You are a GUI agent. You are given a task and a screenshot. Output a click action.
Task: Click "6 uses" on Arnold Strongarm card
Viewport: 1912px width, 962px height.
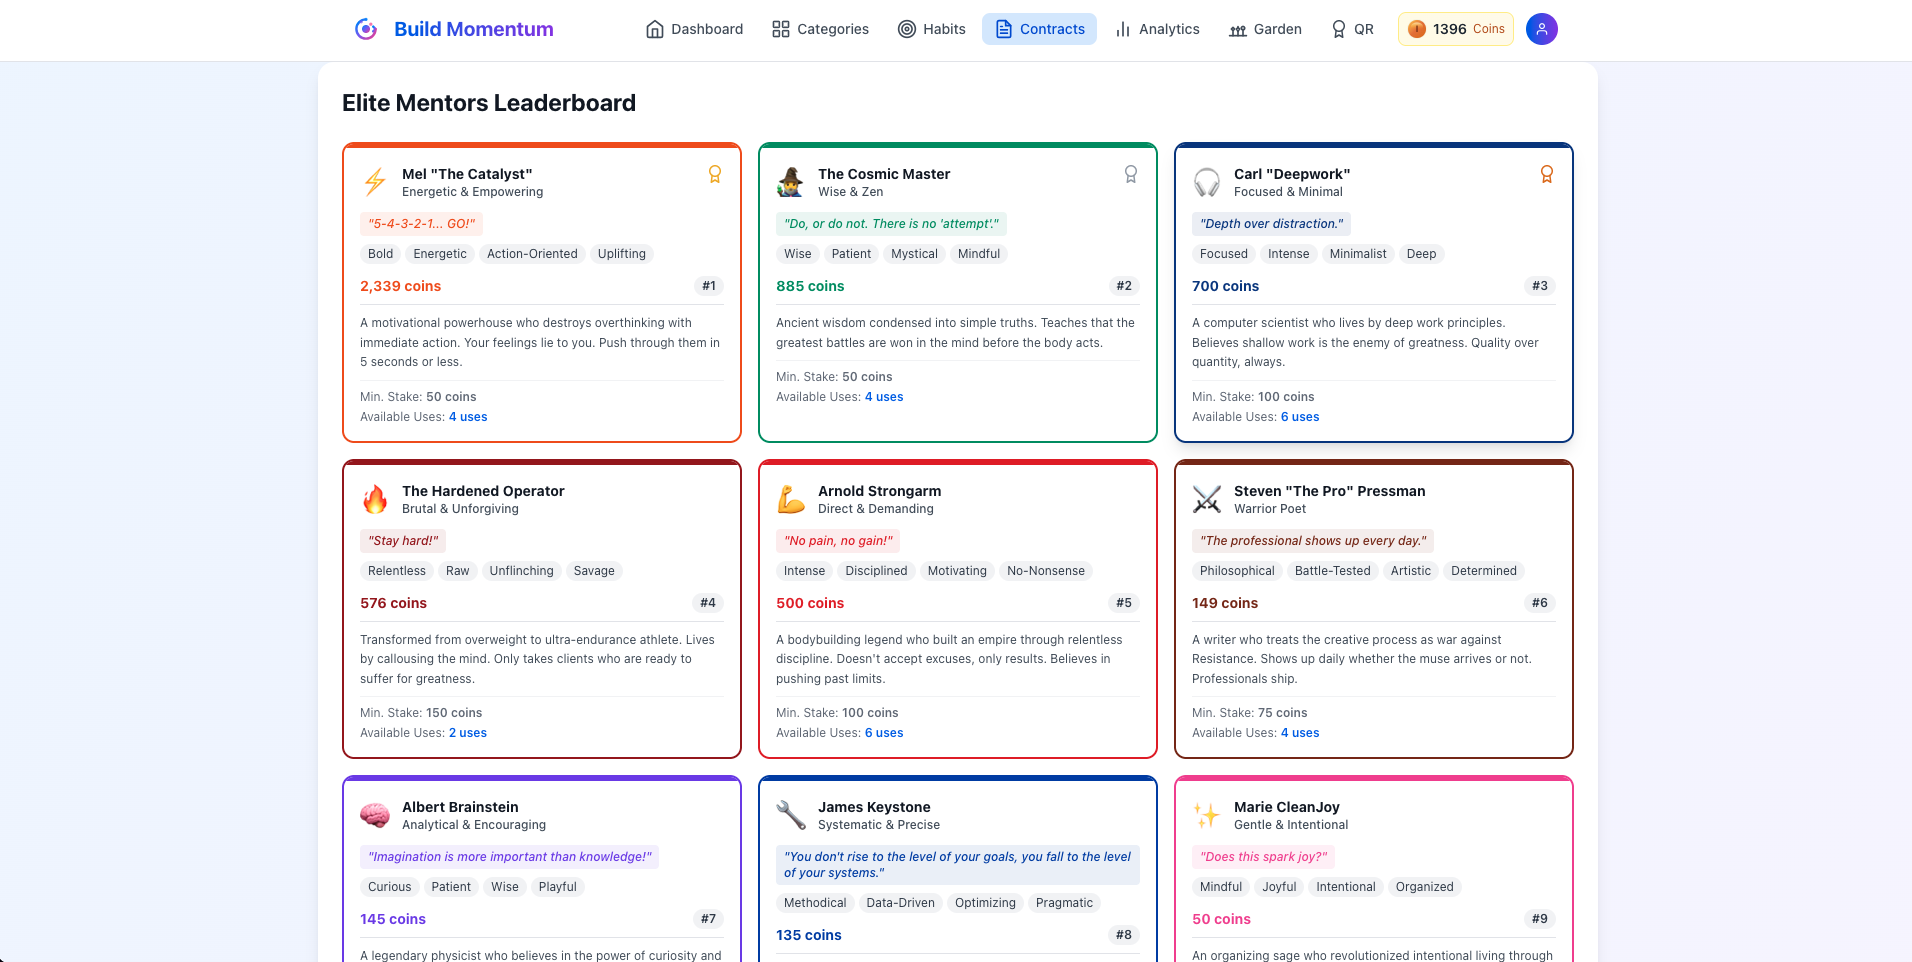pos(884,733)
